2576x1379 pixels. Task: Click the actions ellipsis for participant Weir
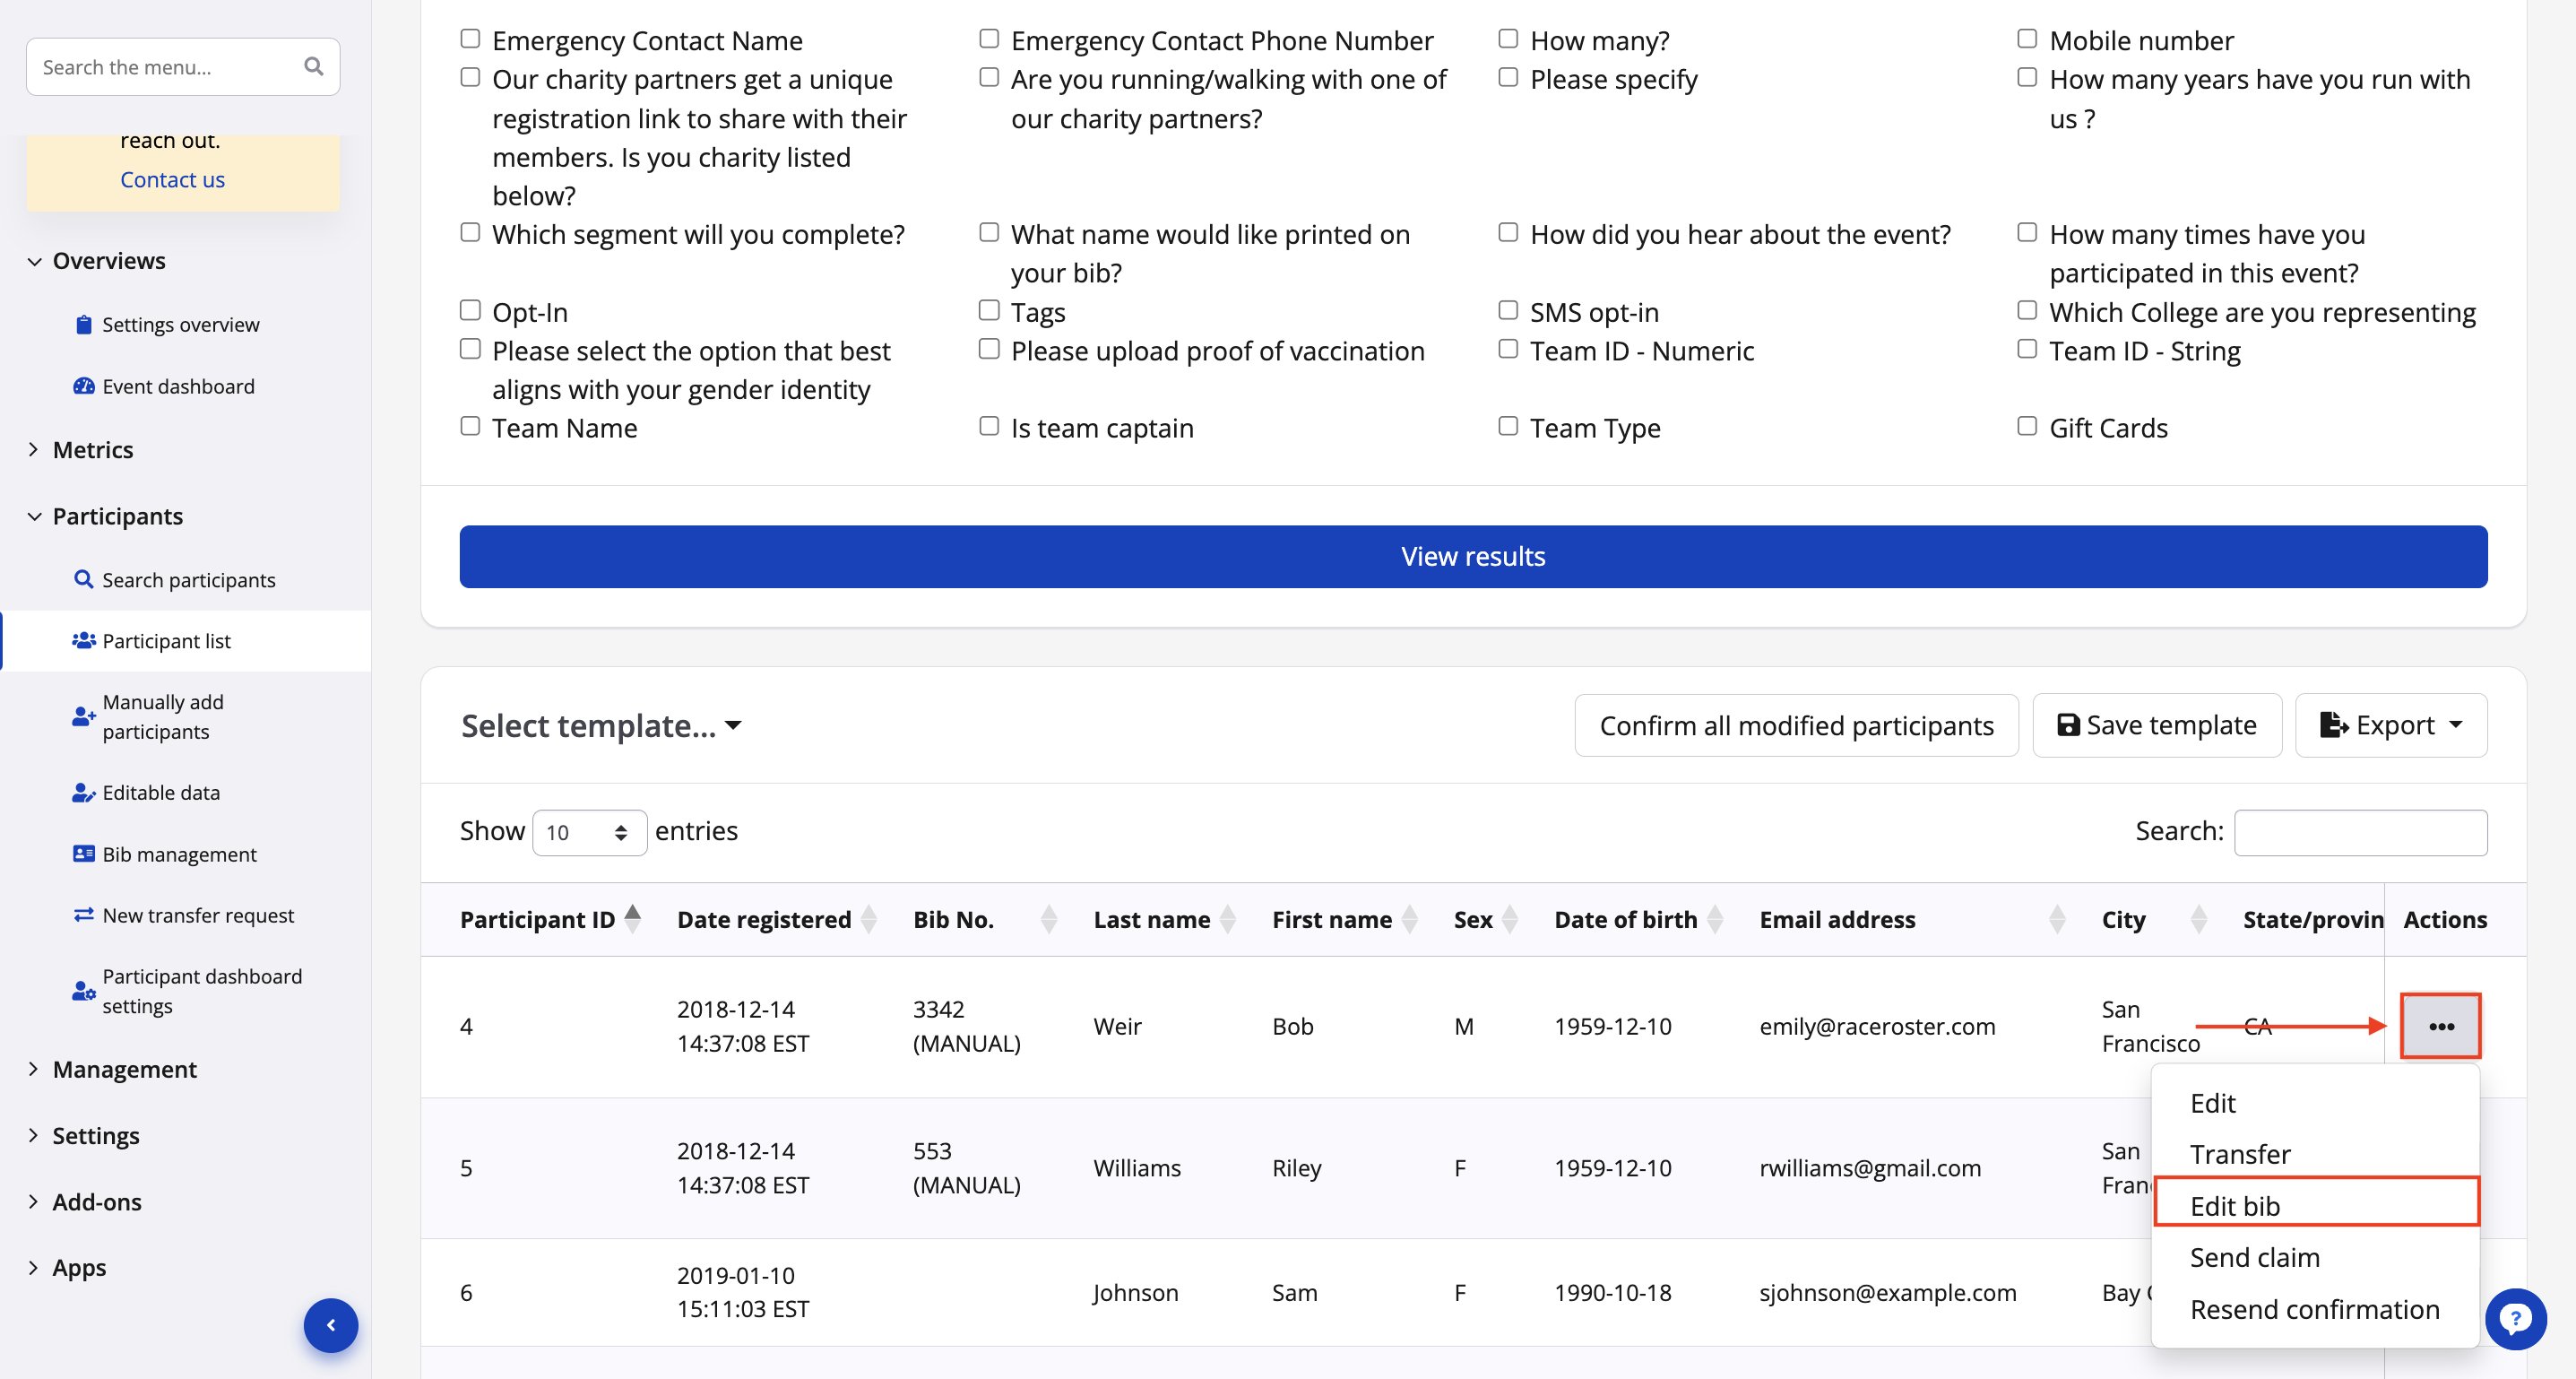[x=2440, y=1026]
